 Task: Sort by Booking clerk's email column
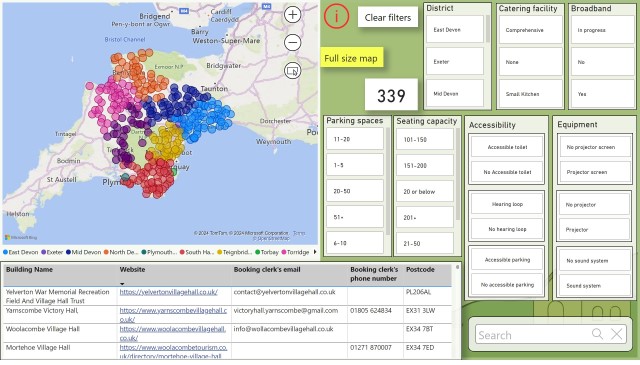click(x=267, y=269)
